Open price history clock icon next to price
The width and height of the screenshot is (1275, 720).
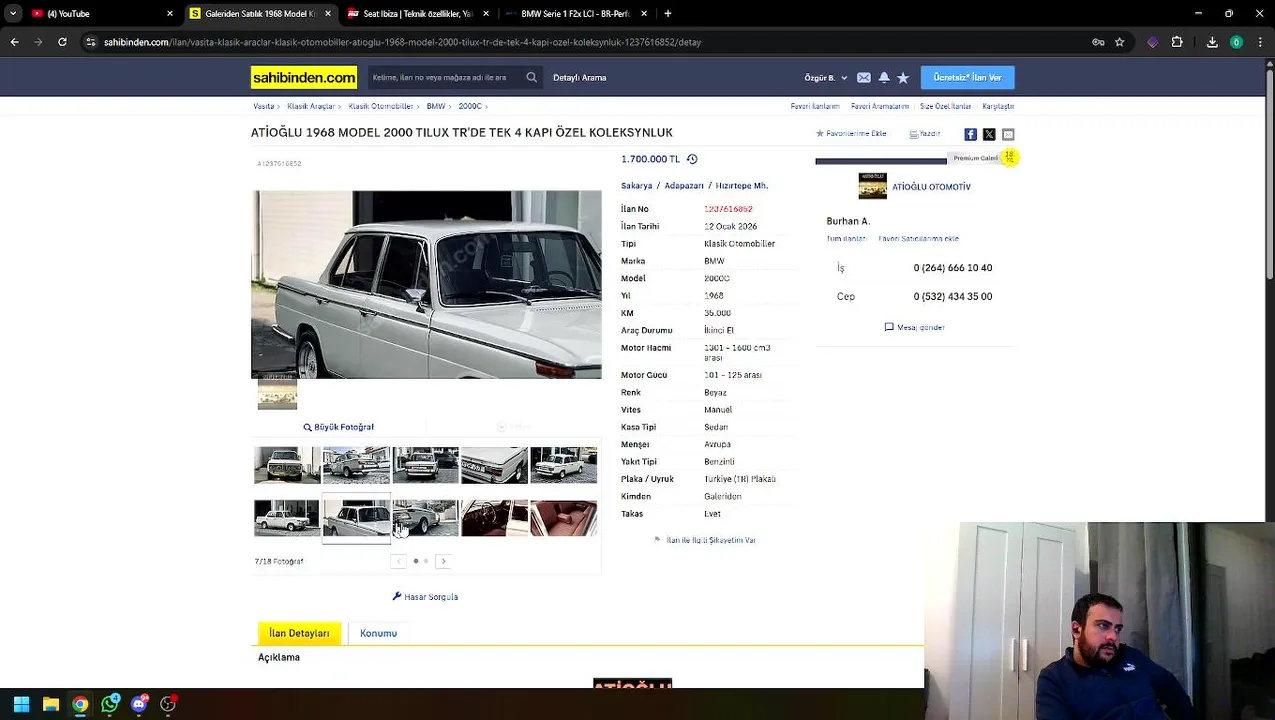(x=692, y=159)
